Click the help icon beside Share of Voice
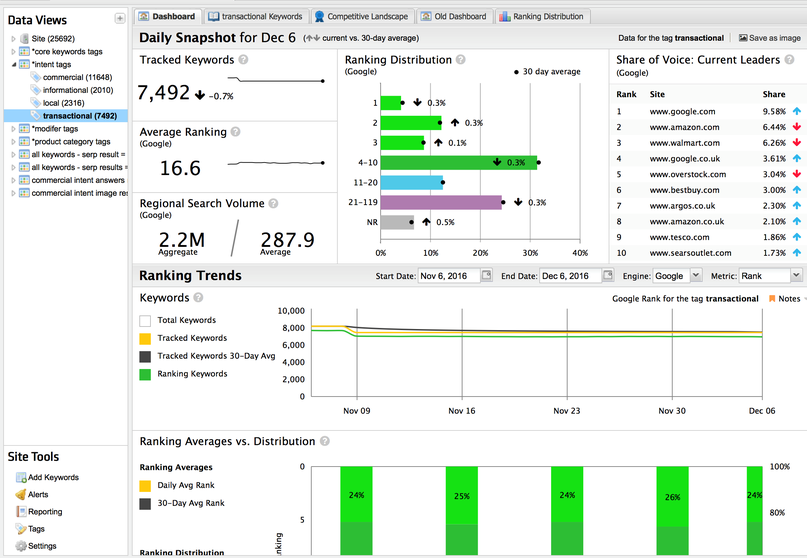The height and width of the screenshot is (558, 807). pyautogui.click(x=789, y=60)
